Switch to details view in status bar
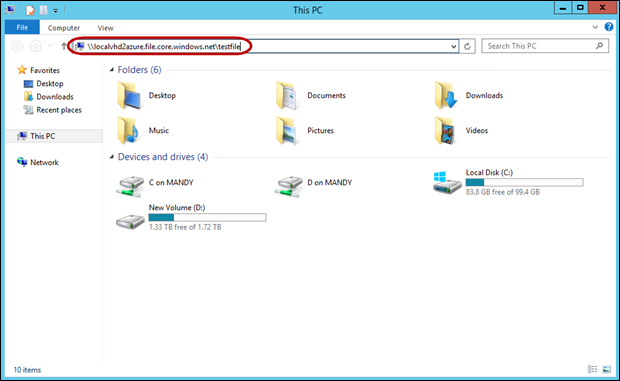This screenshot has height=381, width=620. (592, 370)
